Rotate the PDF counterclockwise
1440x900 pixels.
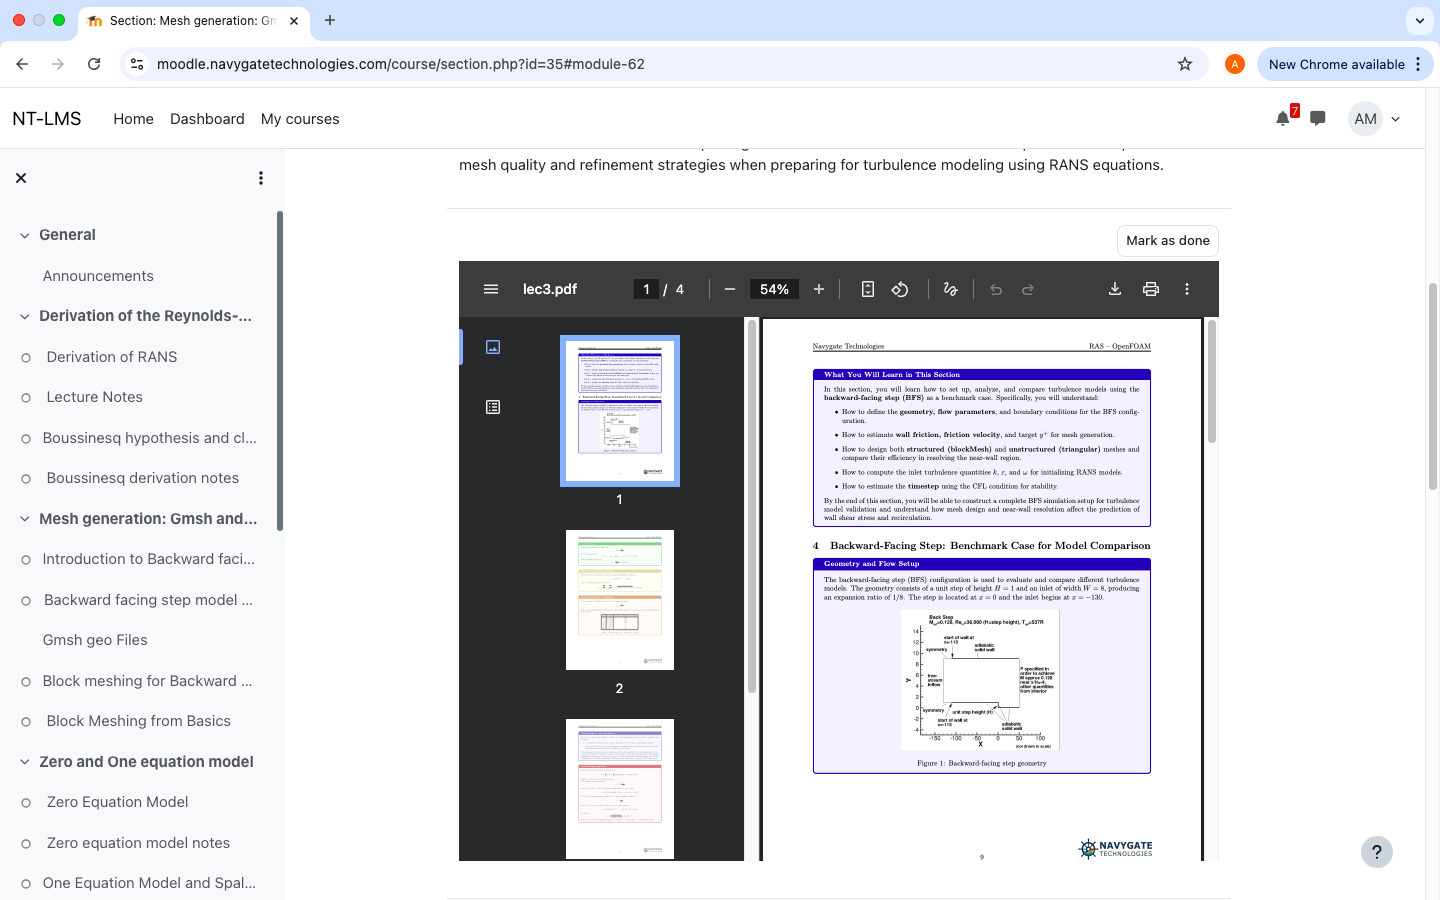900,289
